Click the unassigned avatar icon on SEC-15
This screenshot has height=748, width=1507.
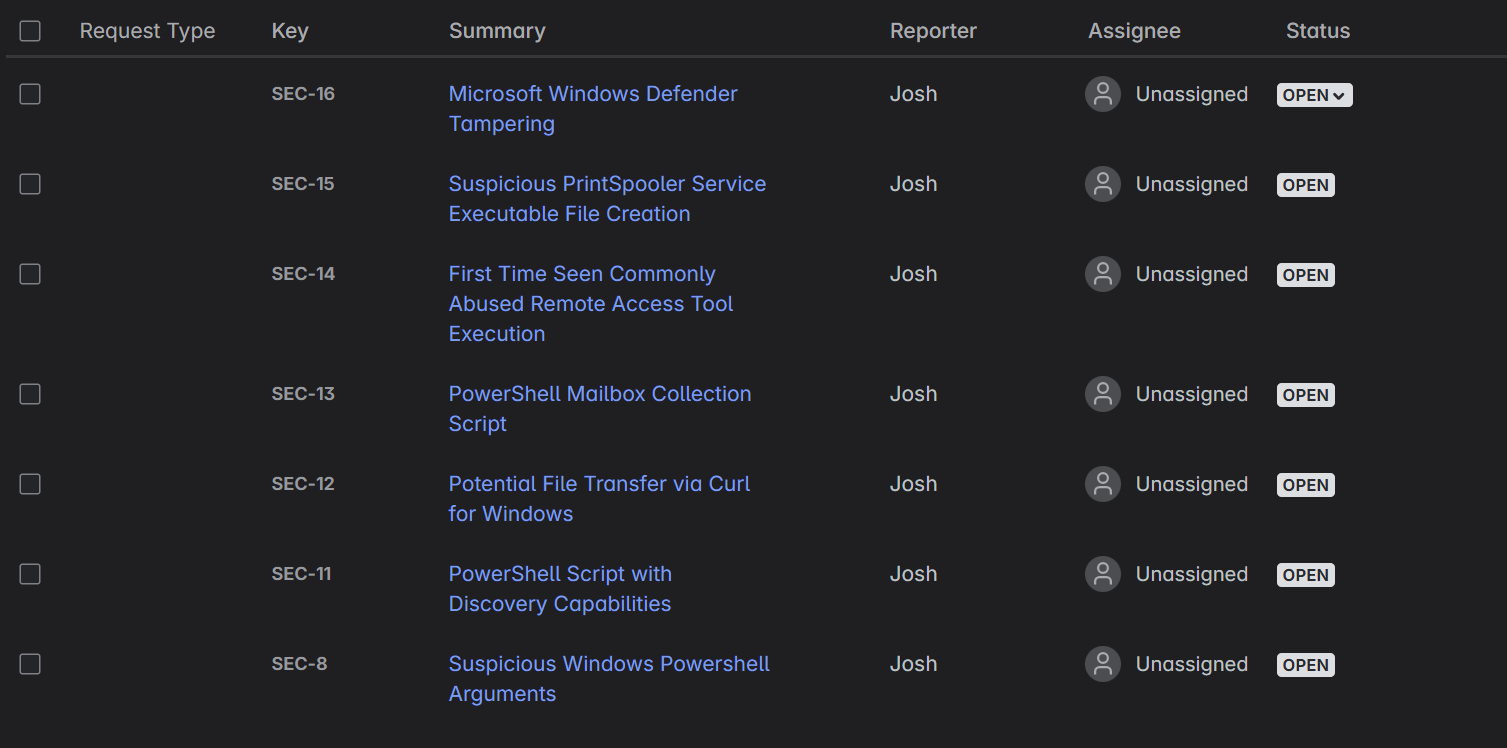1103,184
